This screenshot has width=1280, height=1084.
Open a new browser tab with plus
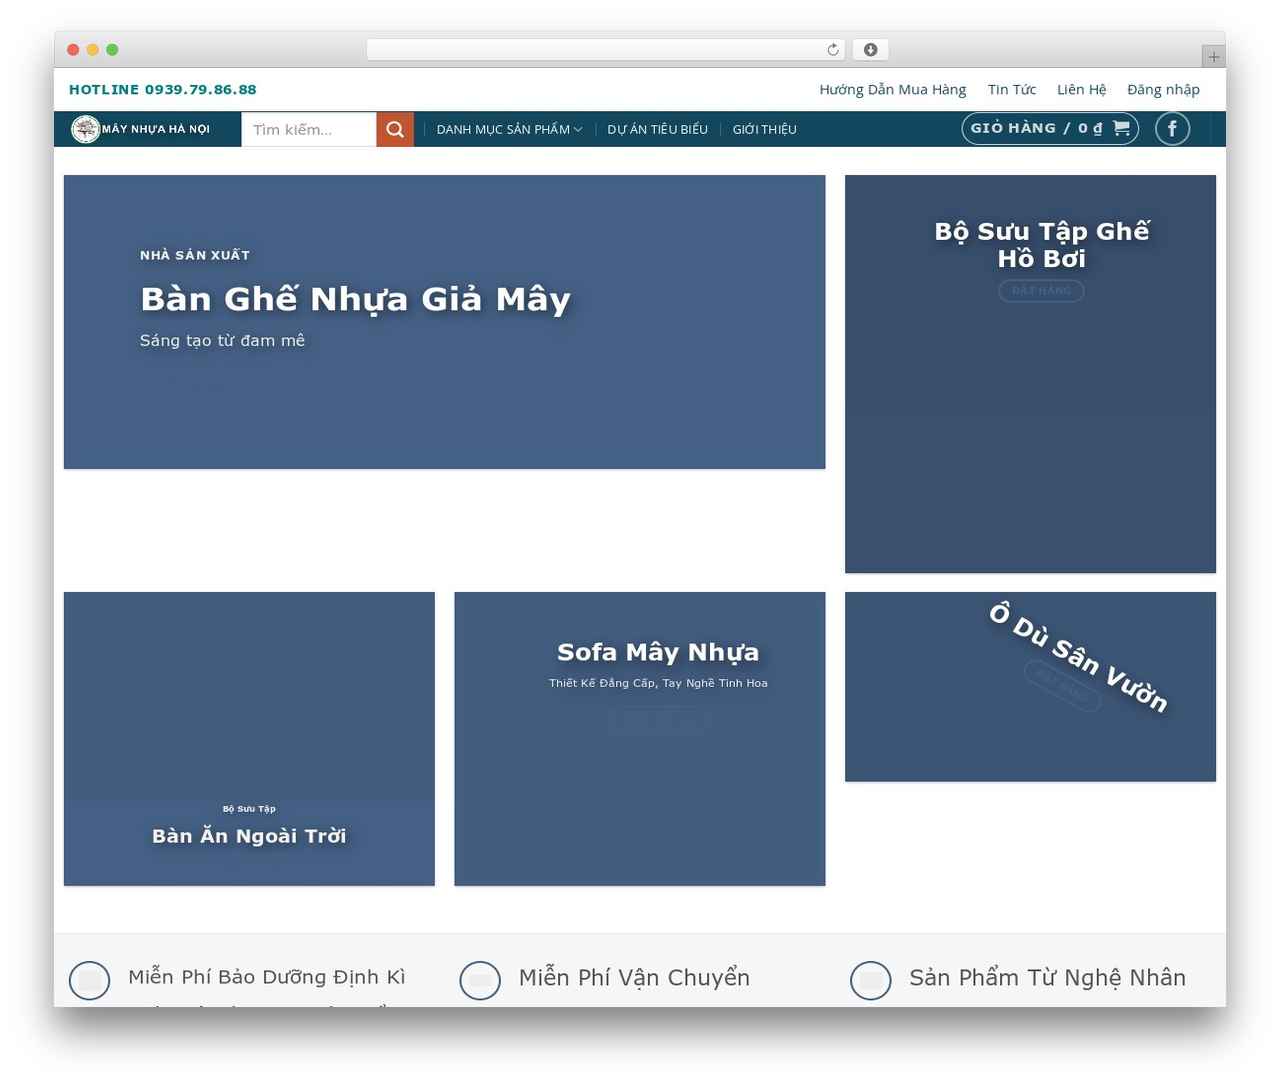tap(1213, 57)
